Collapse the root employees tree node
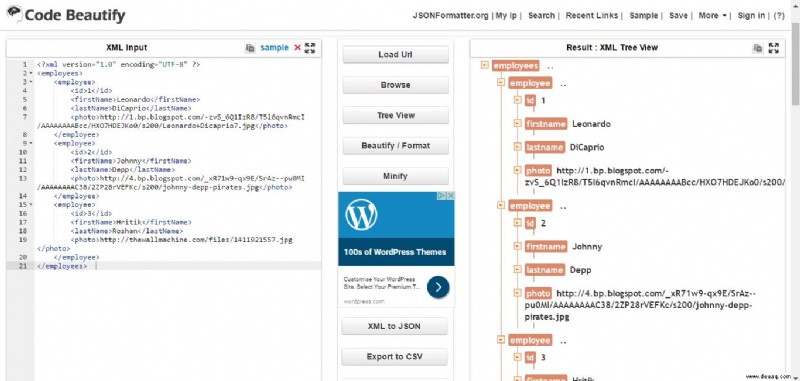The image size is (800, 381). pos(485,65)
